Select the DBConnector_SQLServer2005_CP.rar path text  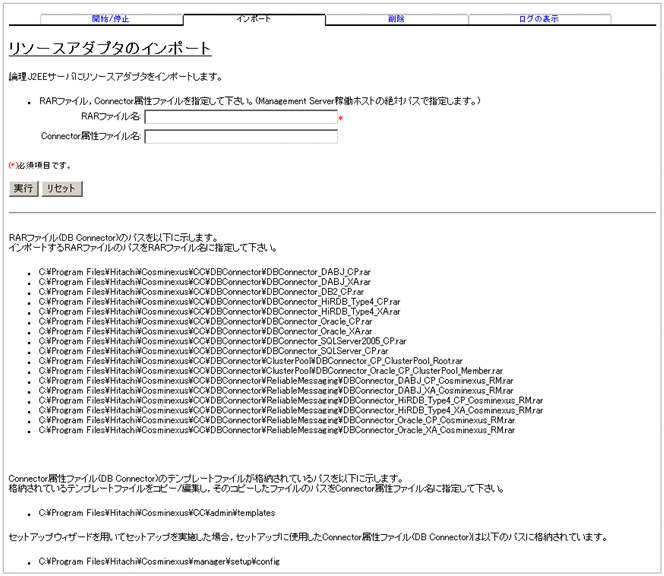click(222, 341)
